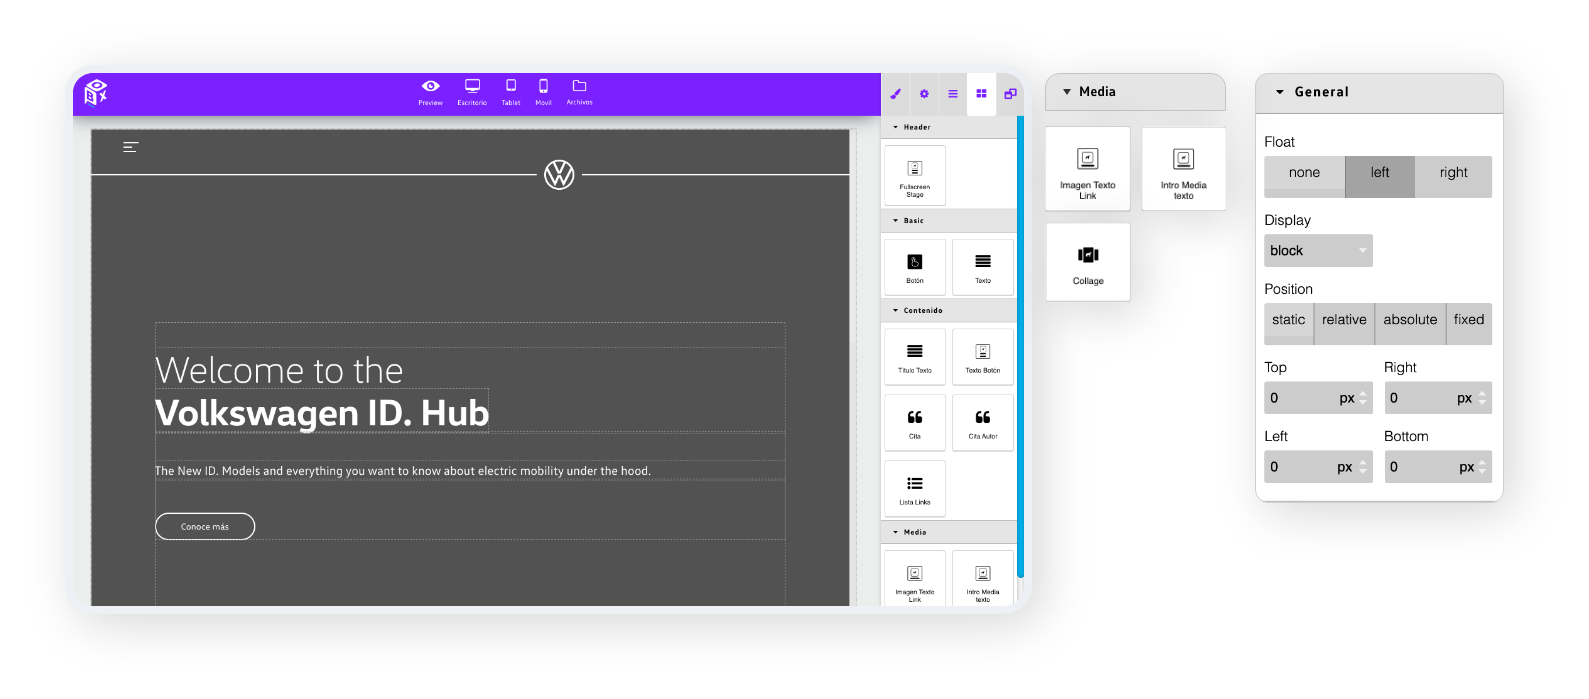Open the three-lines layers tab
Screen dimensions: 1589x699
[x=953, y=94]
